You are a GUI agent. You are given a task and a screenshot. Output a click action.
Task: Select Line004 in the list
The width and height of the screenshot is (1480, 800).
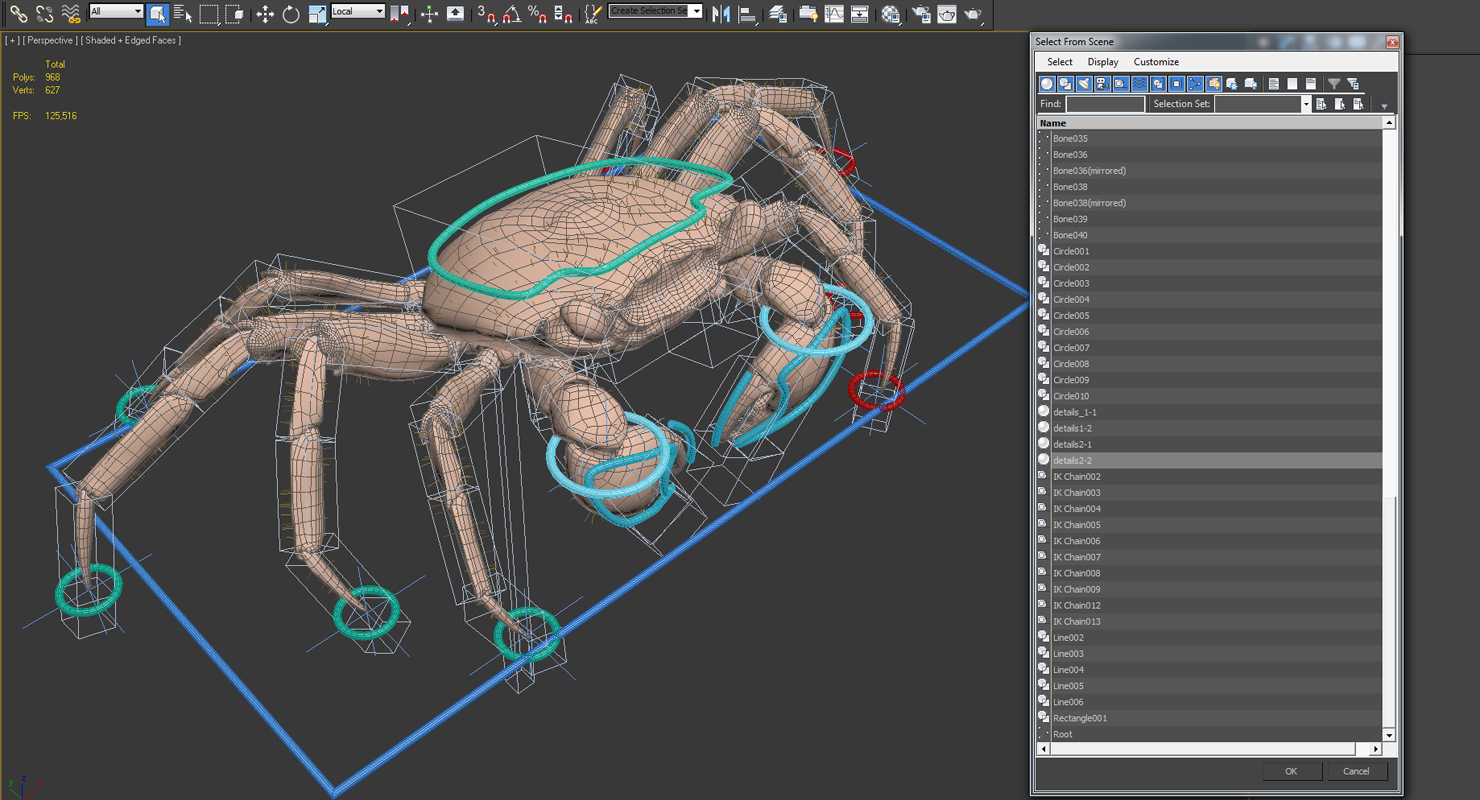point(1209,670)
